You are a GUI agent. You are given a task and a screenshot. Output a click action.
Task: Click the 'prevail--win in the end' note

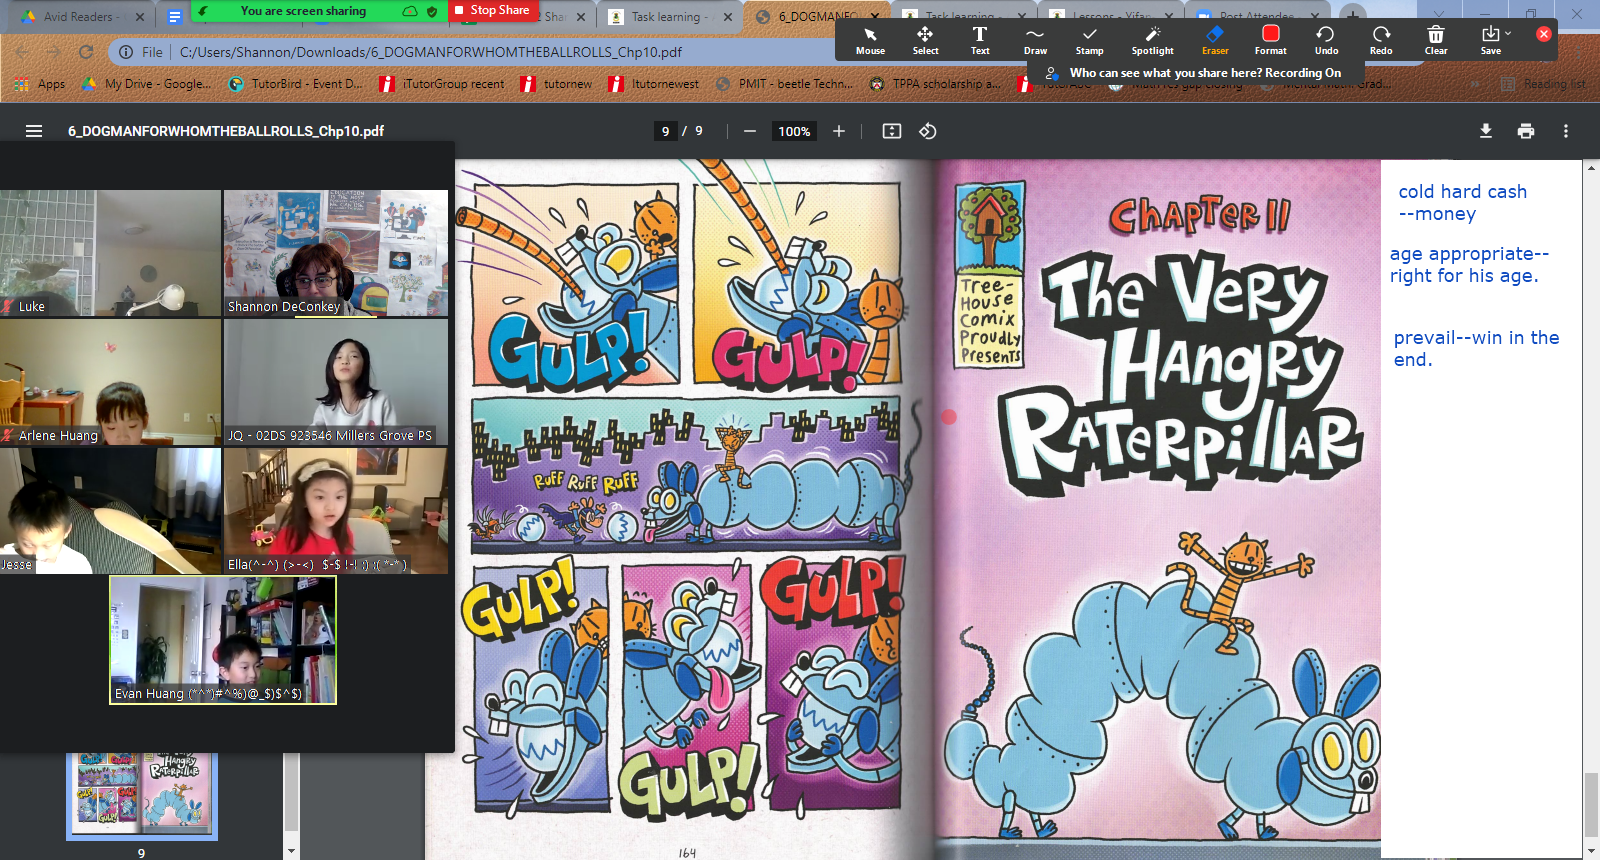click(x=1476, y=348)
